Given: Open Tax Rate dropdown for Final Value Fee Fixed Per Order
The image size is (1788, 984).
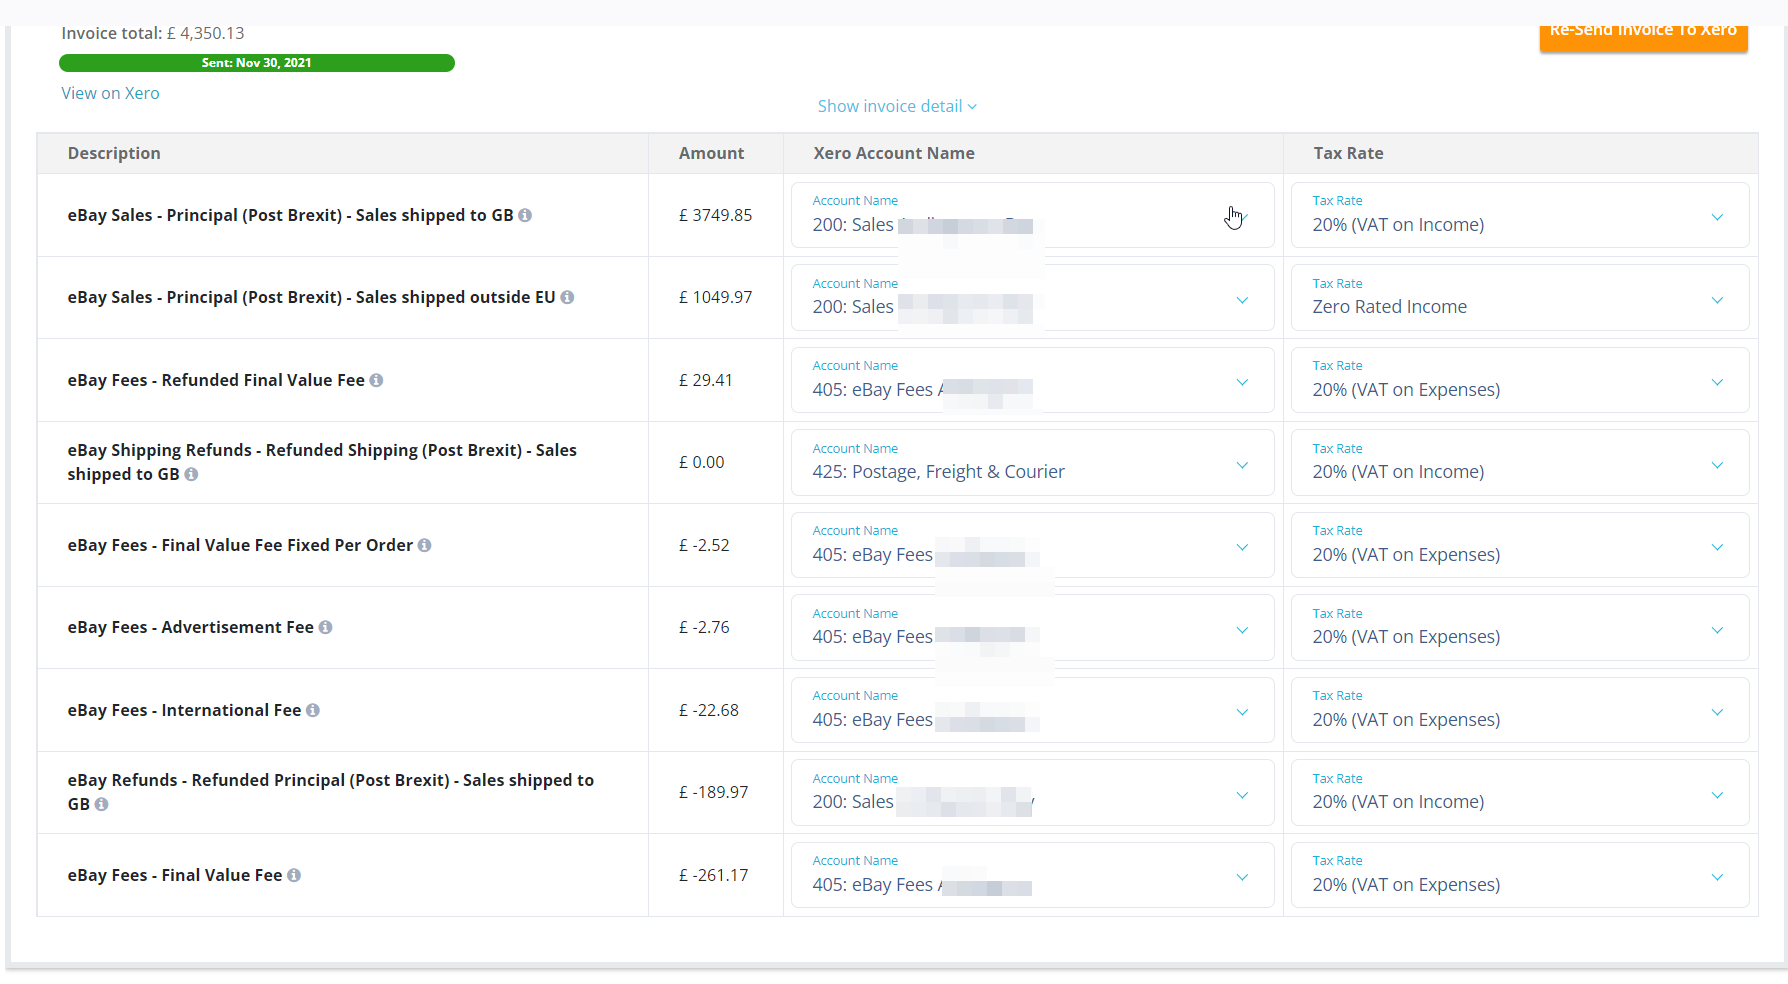Looking at the screenshot, I should [1520, 545].
